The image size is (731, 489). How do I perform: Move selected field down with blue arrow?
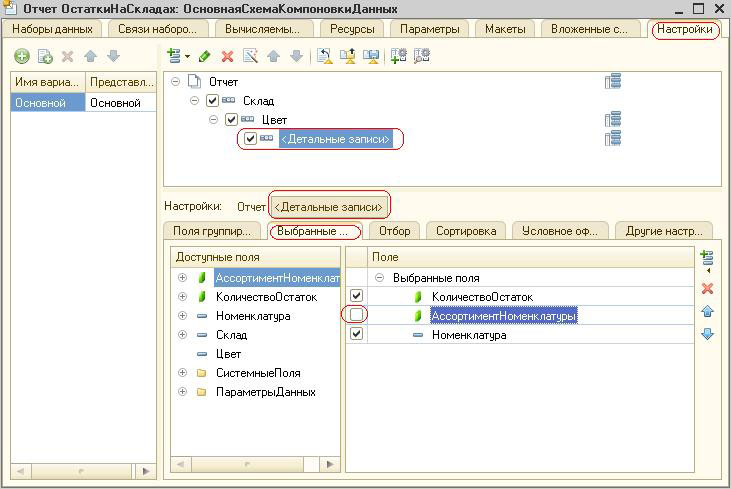tap(707, 334)
